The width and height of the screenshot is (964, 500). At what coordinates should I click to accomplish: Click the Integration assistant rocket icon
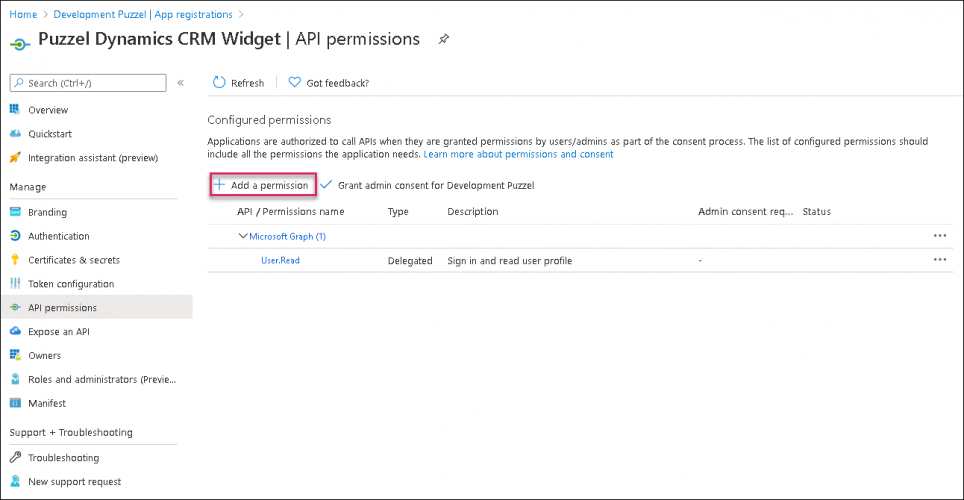tap(16, 158)
